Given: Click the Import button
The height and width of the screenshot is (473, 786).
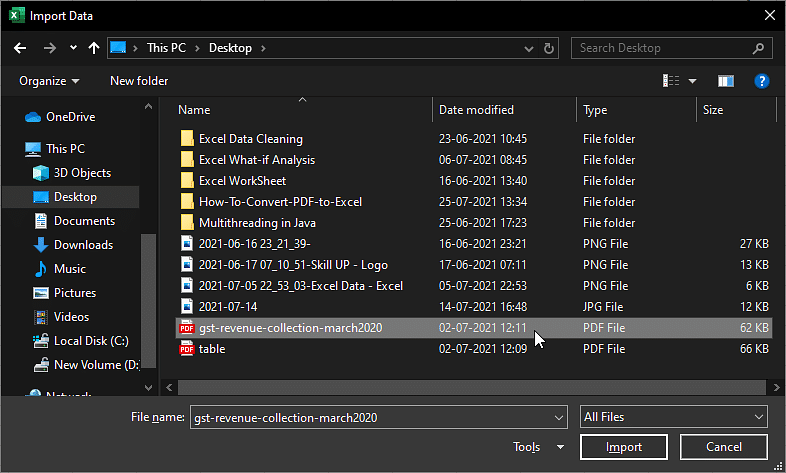Looking at the screenshot, I should pos(624,447).
